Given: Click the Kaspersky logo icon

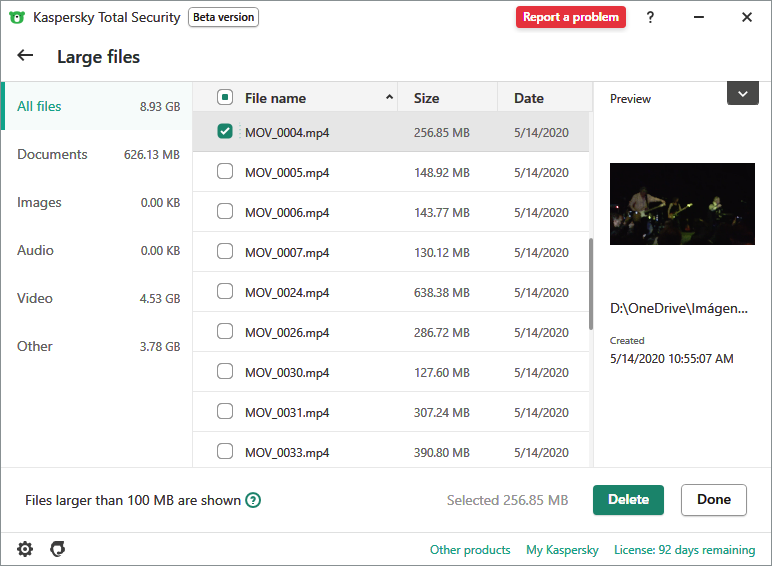Looking at the screenshot, I should coord(17,17).
